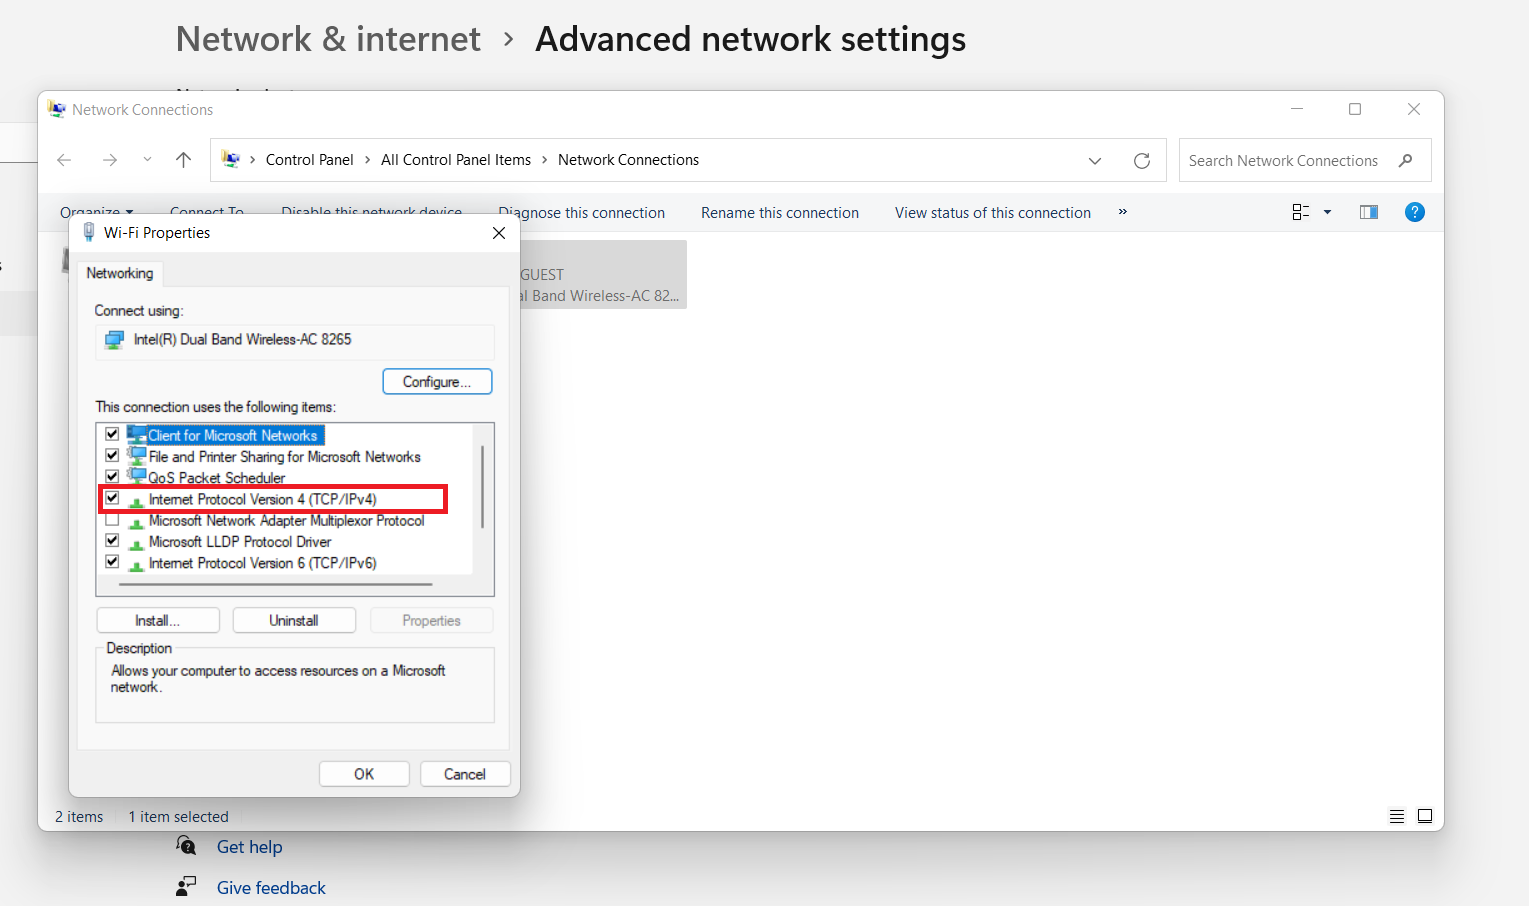Go to Network & internet breadcrumb
Image resolution: width=1529 pixels, height=906 pixels.
tap(328, 39)
